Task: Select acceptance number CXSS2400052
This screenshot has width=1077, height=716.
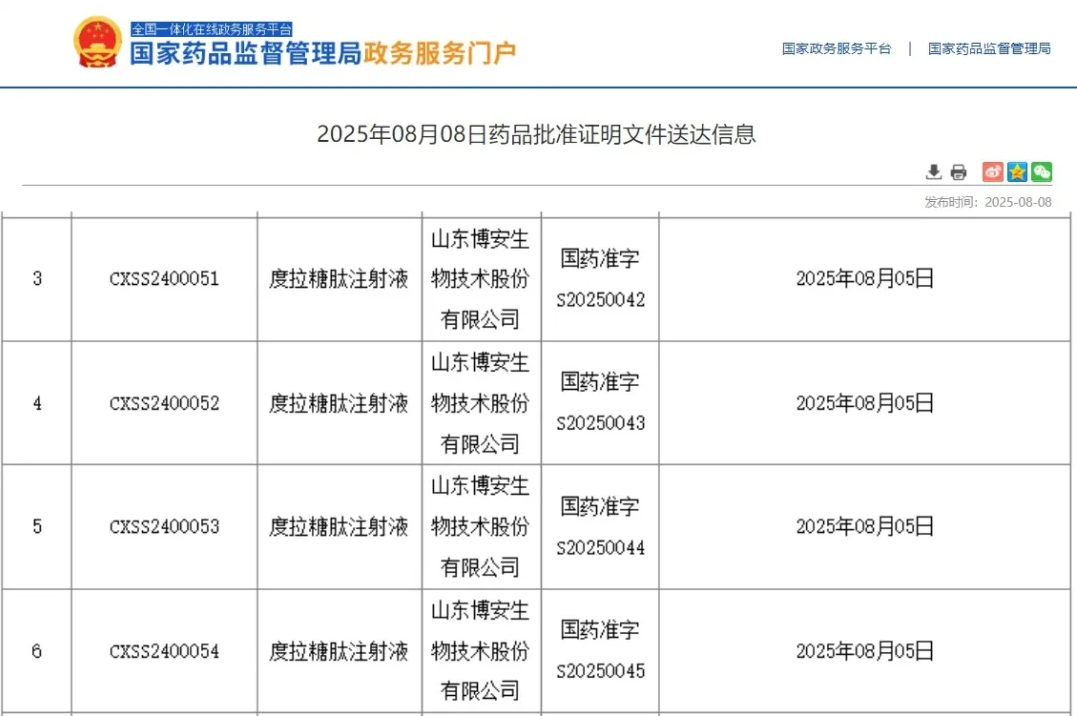Action: click(x=164, y=403)
